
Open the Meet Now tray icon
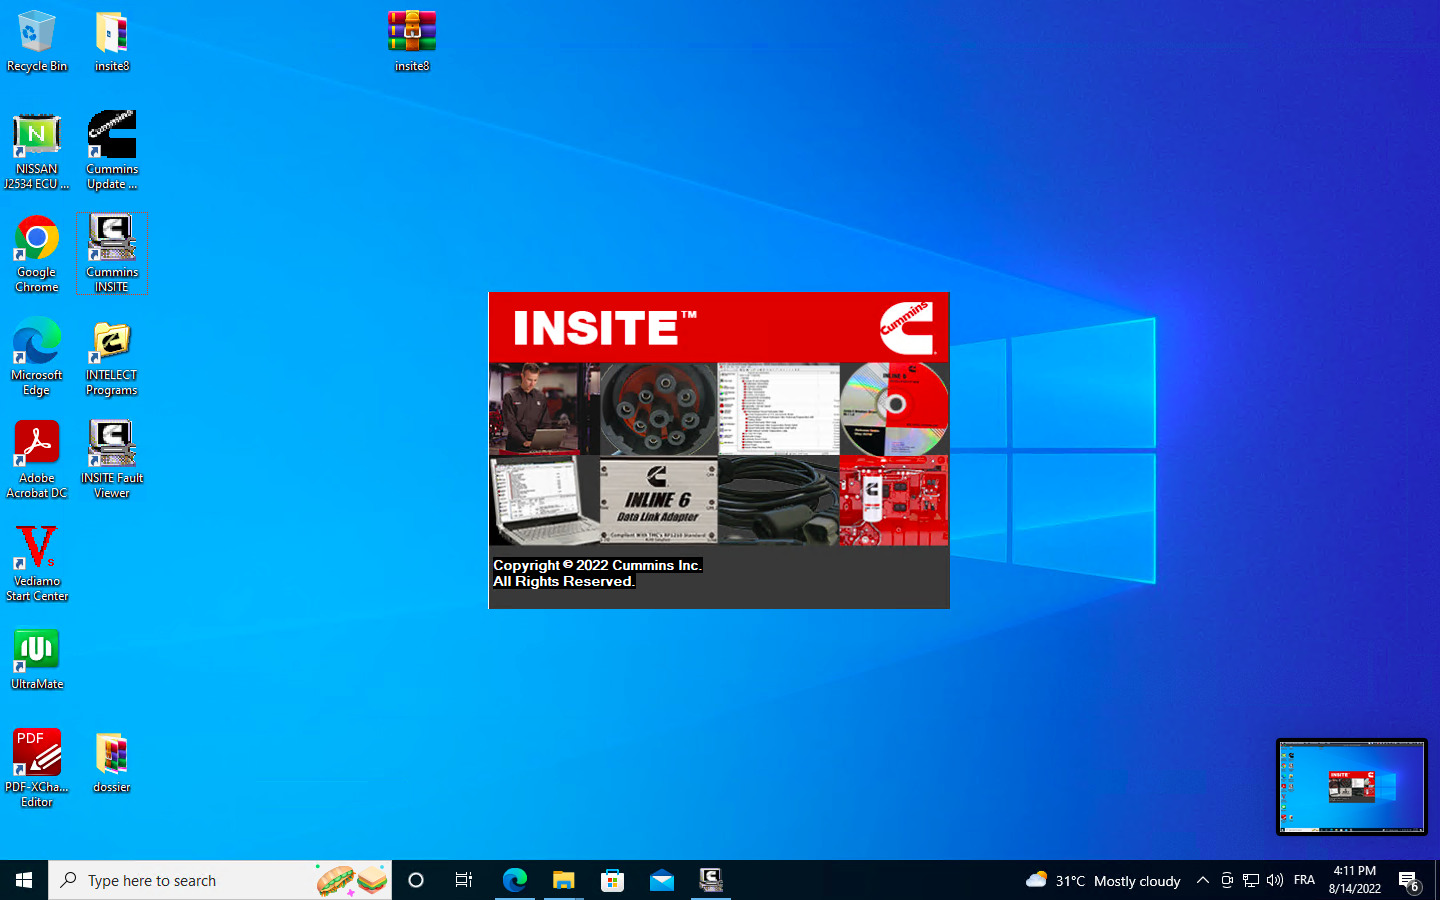pos(1227,880)
